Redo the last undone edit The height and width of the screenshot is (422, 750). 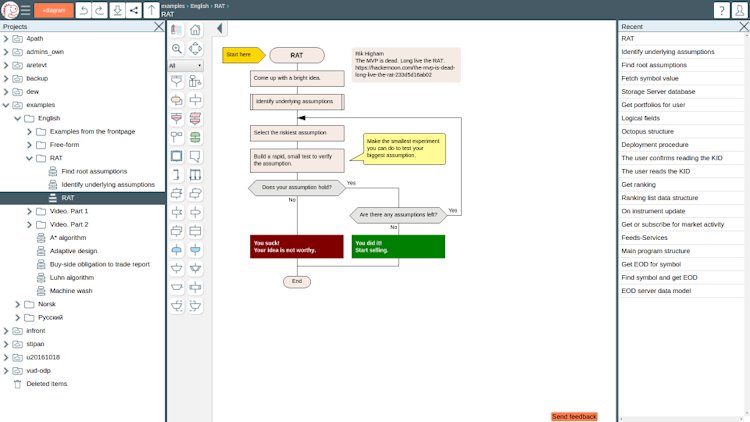[x=99, y=10]
